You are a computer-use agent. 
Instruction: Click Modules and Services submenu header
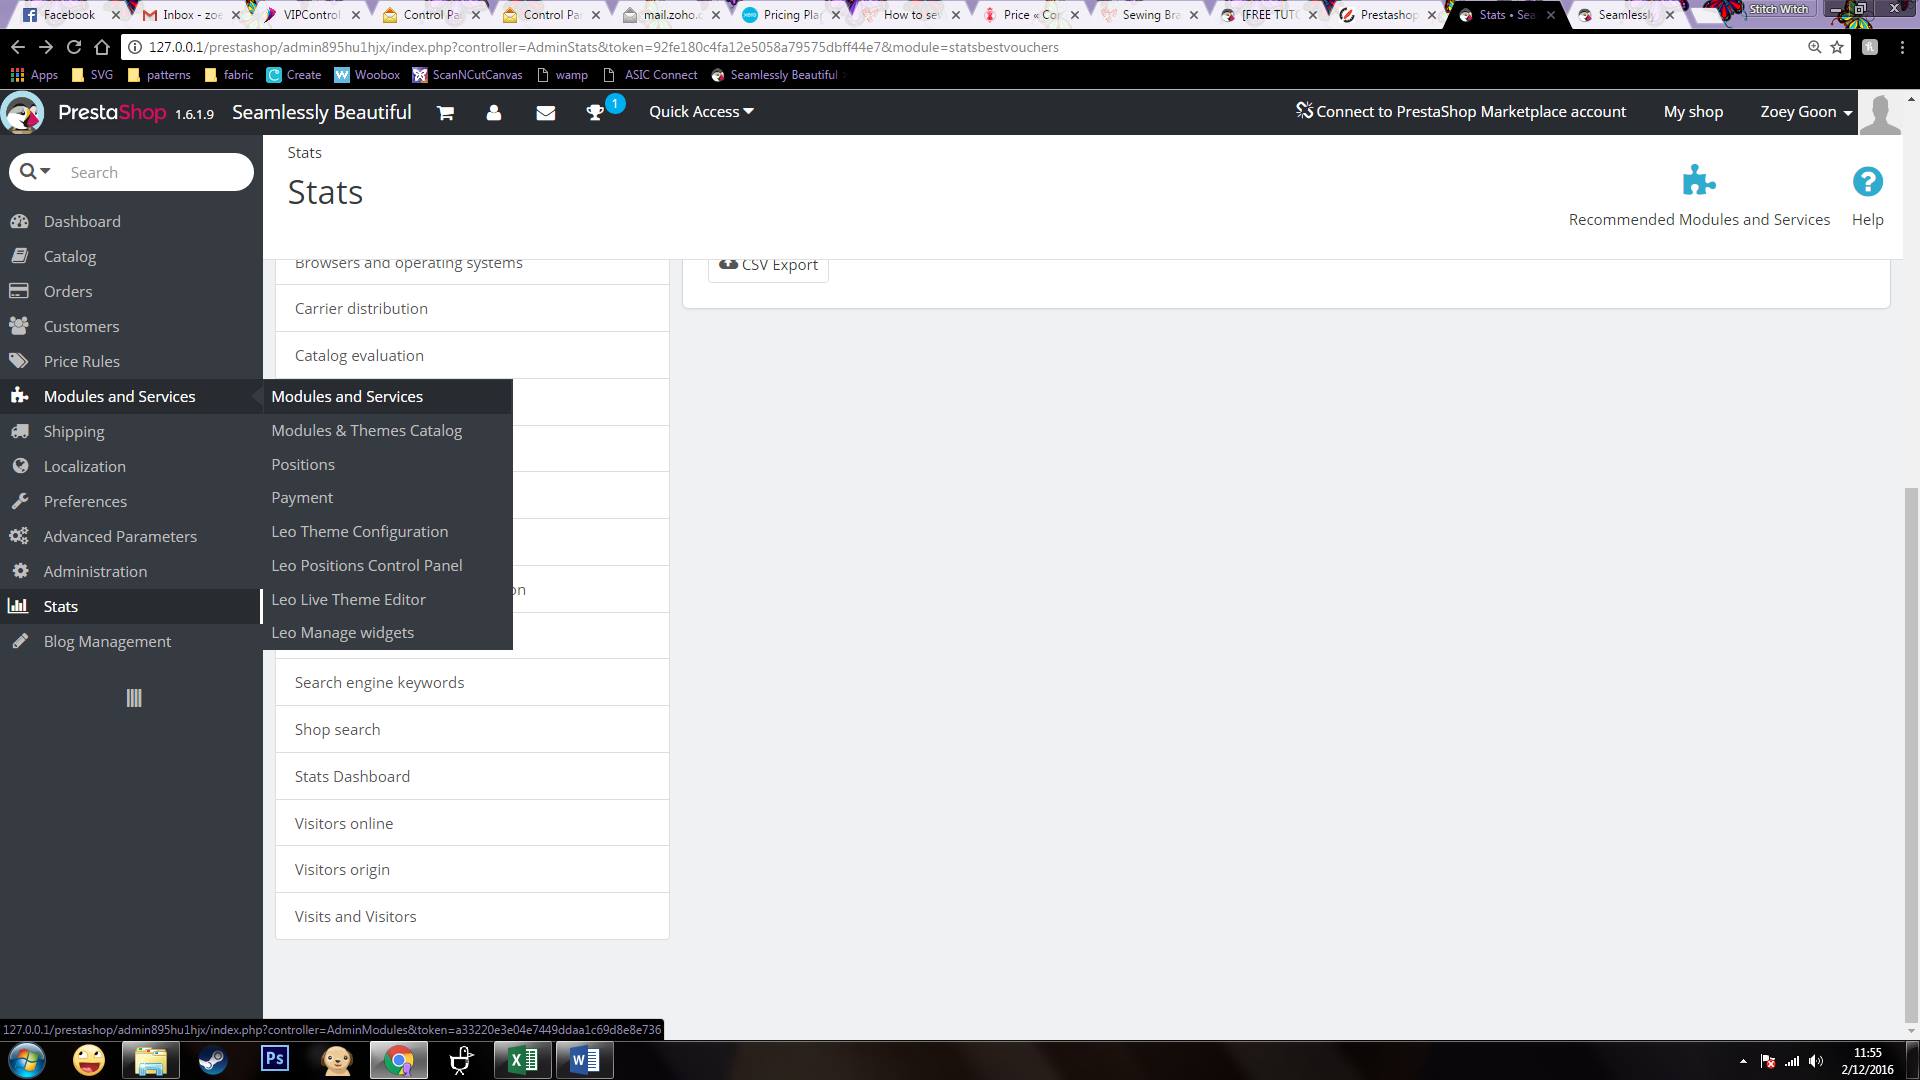347,397
